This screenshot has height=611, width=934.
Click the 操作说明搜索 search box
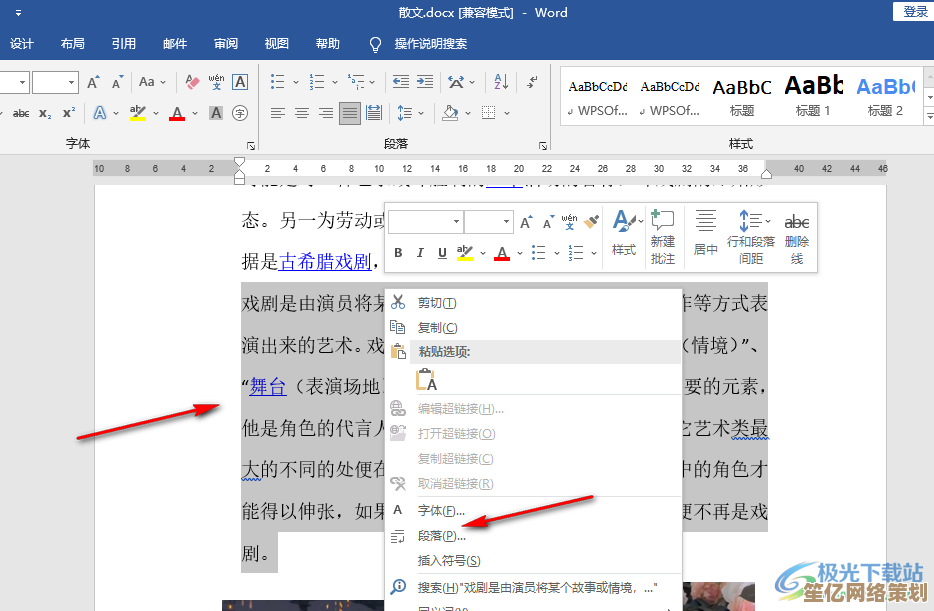point(430,43)
